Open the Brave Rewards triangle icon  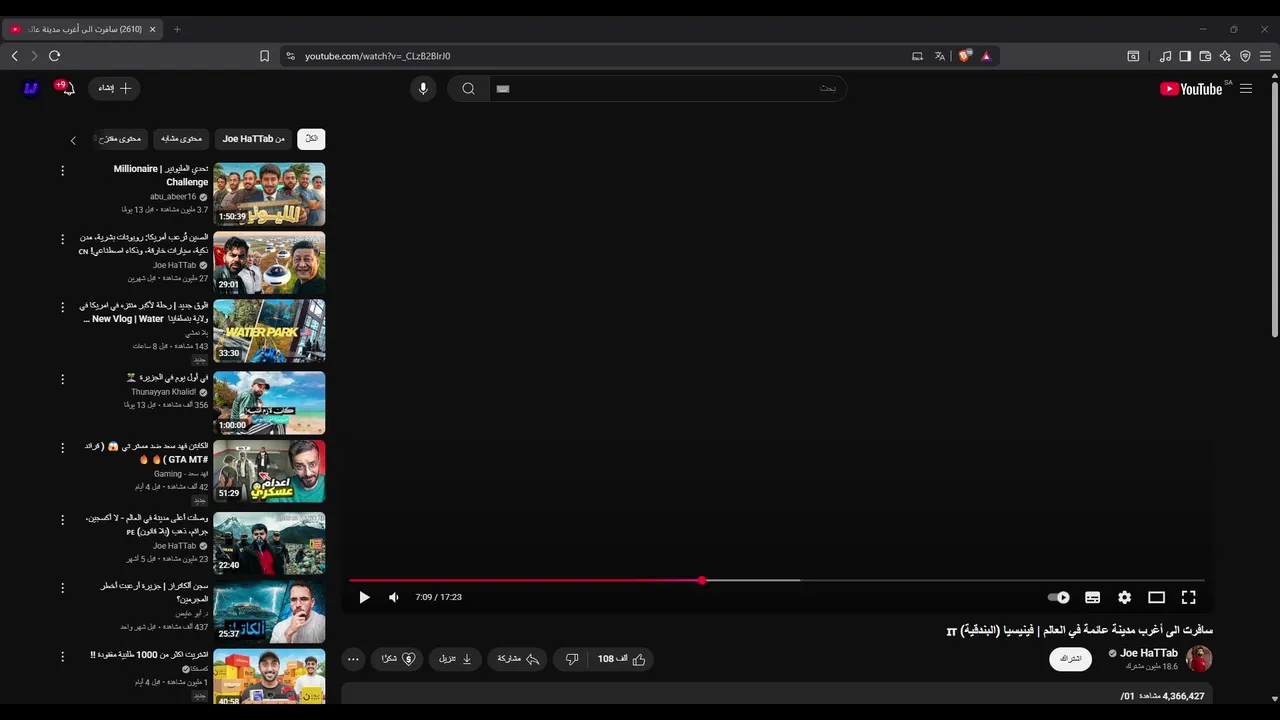pyautogui.click(x=986, y=56)
